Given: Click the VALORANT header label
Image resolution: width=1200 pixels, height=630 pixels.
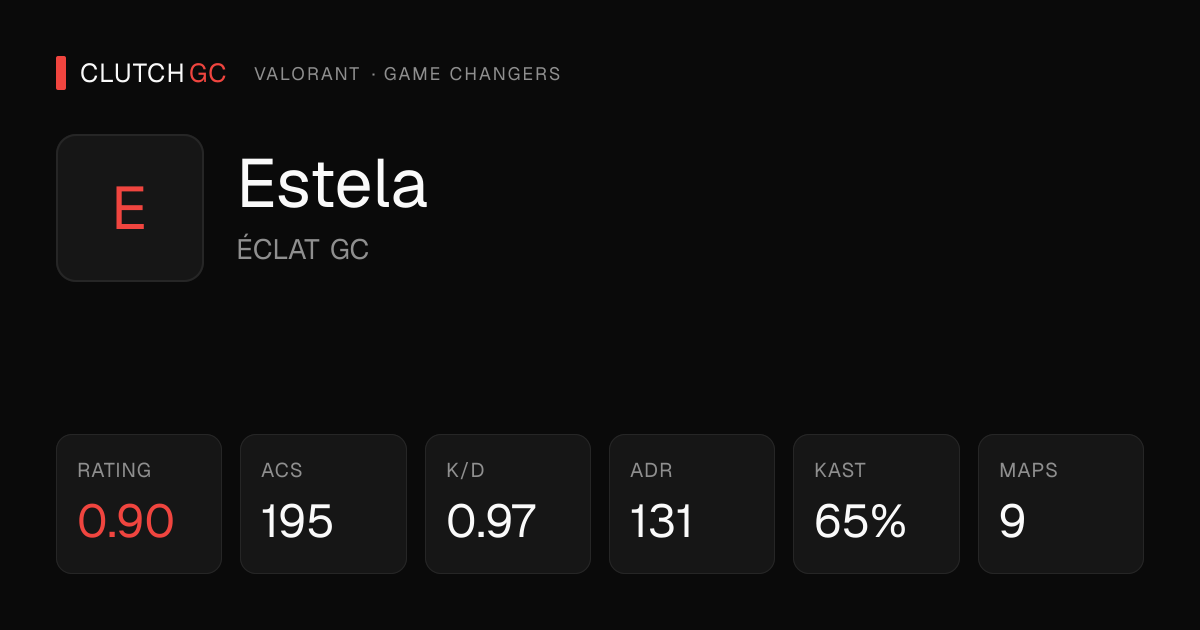Looking at the screenshot, I should [x=307, y=74].
